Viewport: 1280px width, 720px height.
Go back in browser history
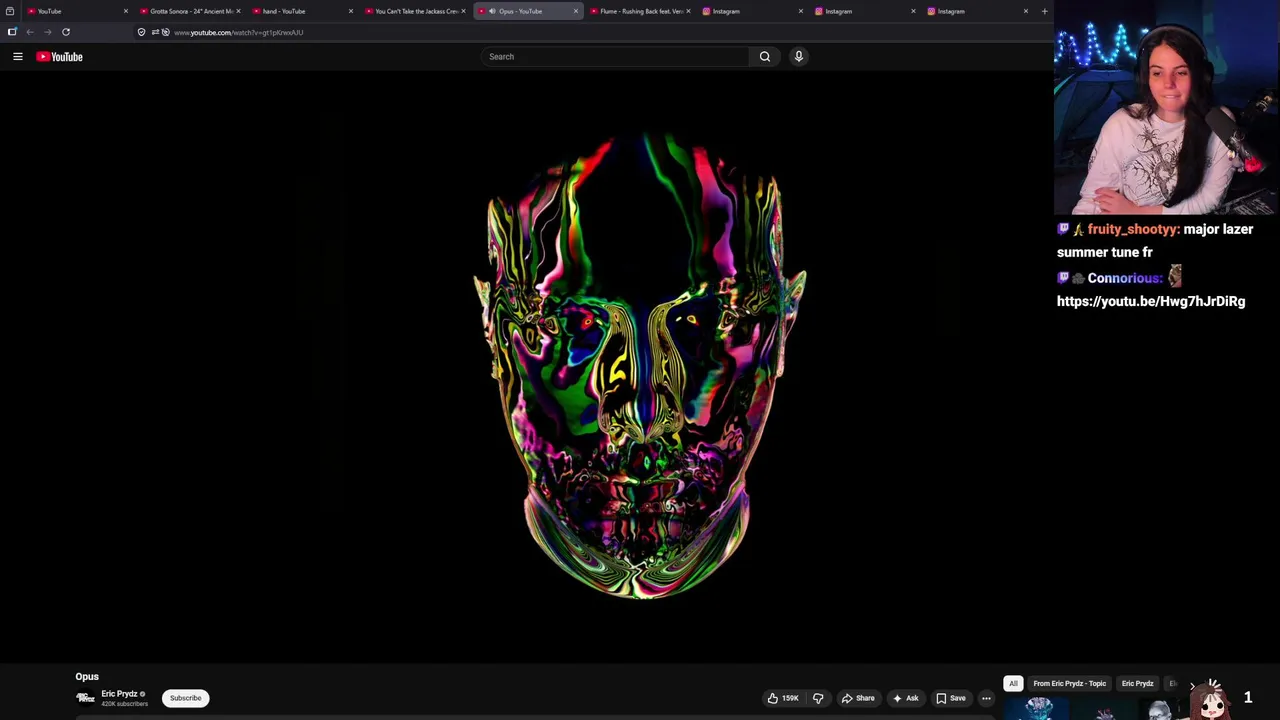pyautogui.click(x=30, y=32)
